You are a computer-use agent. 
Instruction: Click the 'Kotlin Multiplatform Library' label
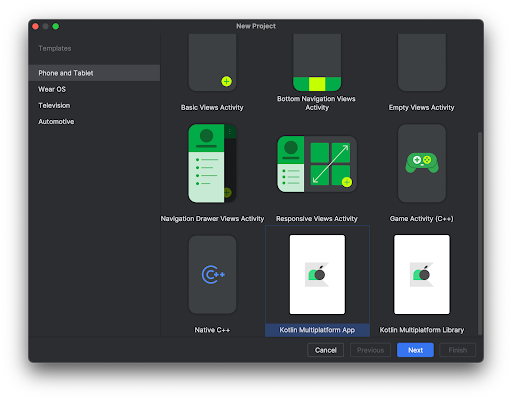point(422,330)
